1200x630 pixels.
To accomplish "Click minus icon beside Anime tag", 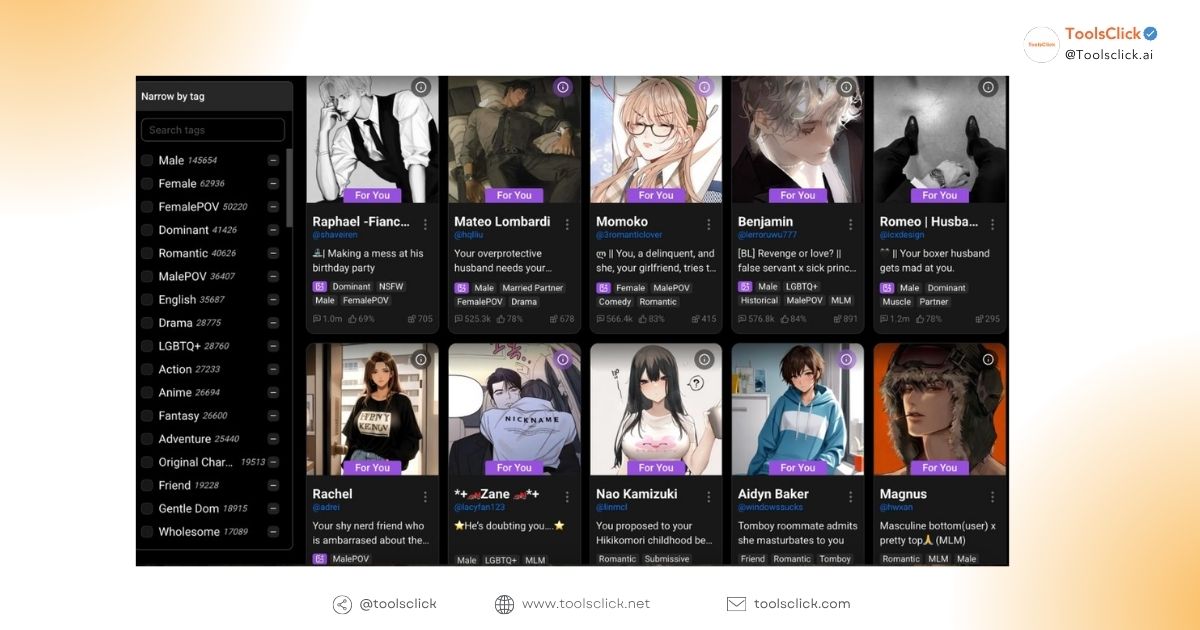I will coord(273,392).
